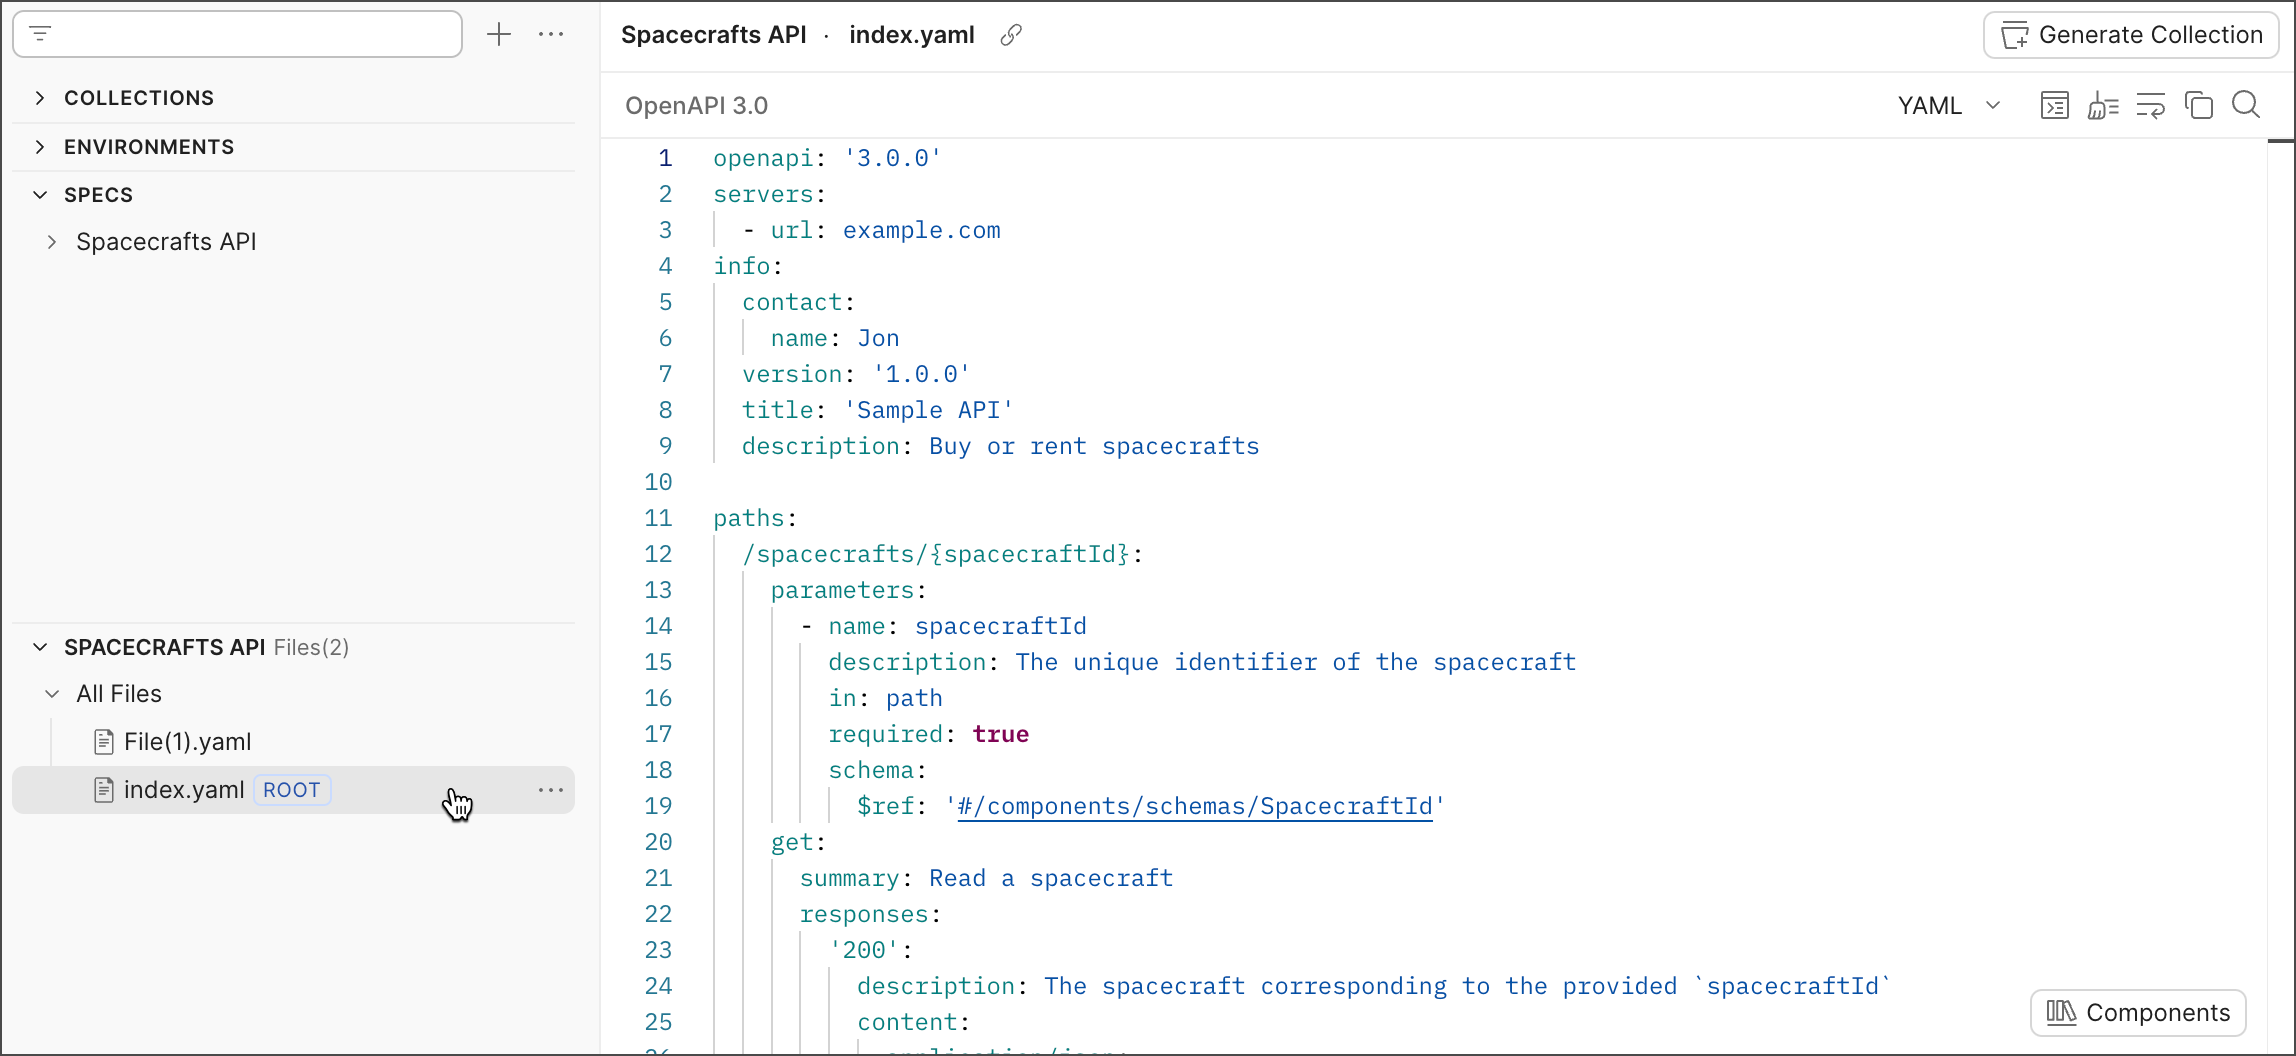2296x1056 pixels.
Task: Copy the spec content with copy icon
Action: point(2198,105)
